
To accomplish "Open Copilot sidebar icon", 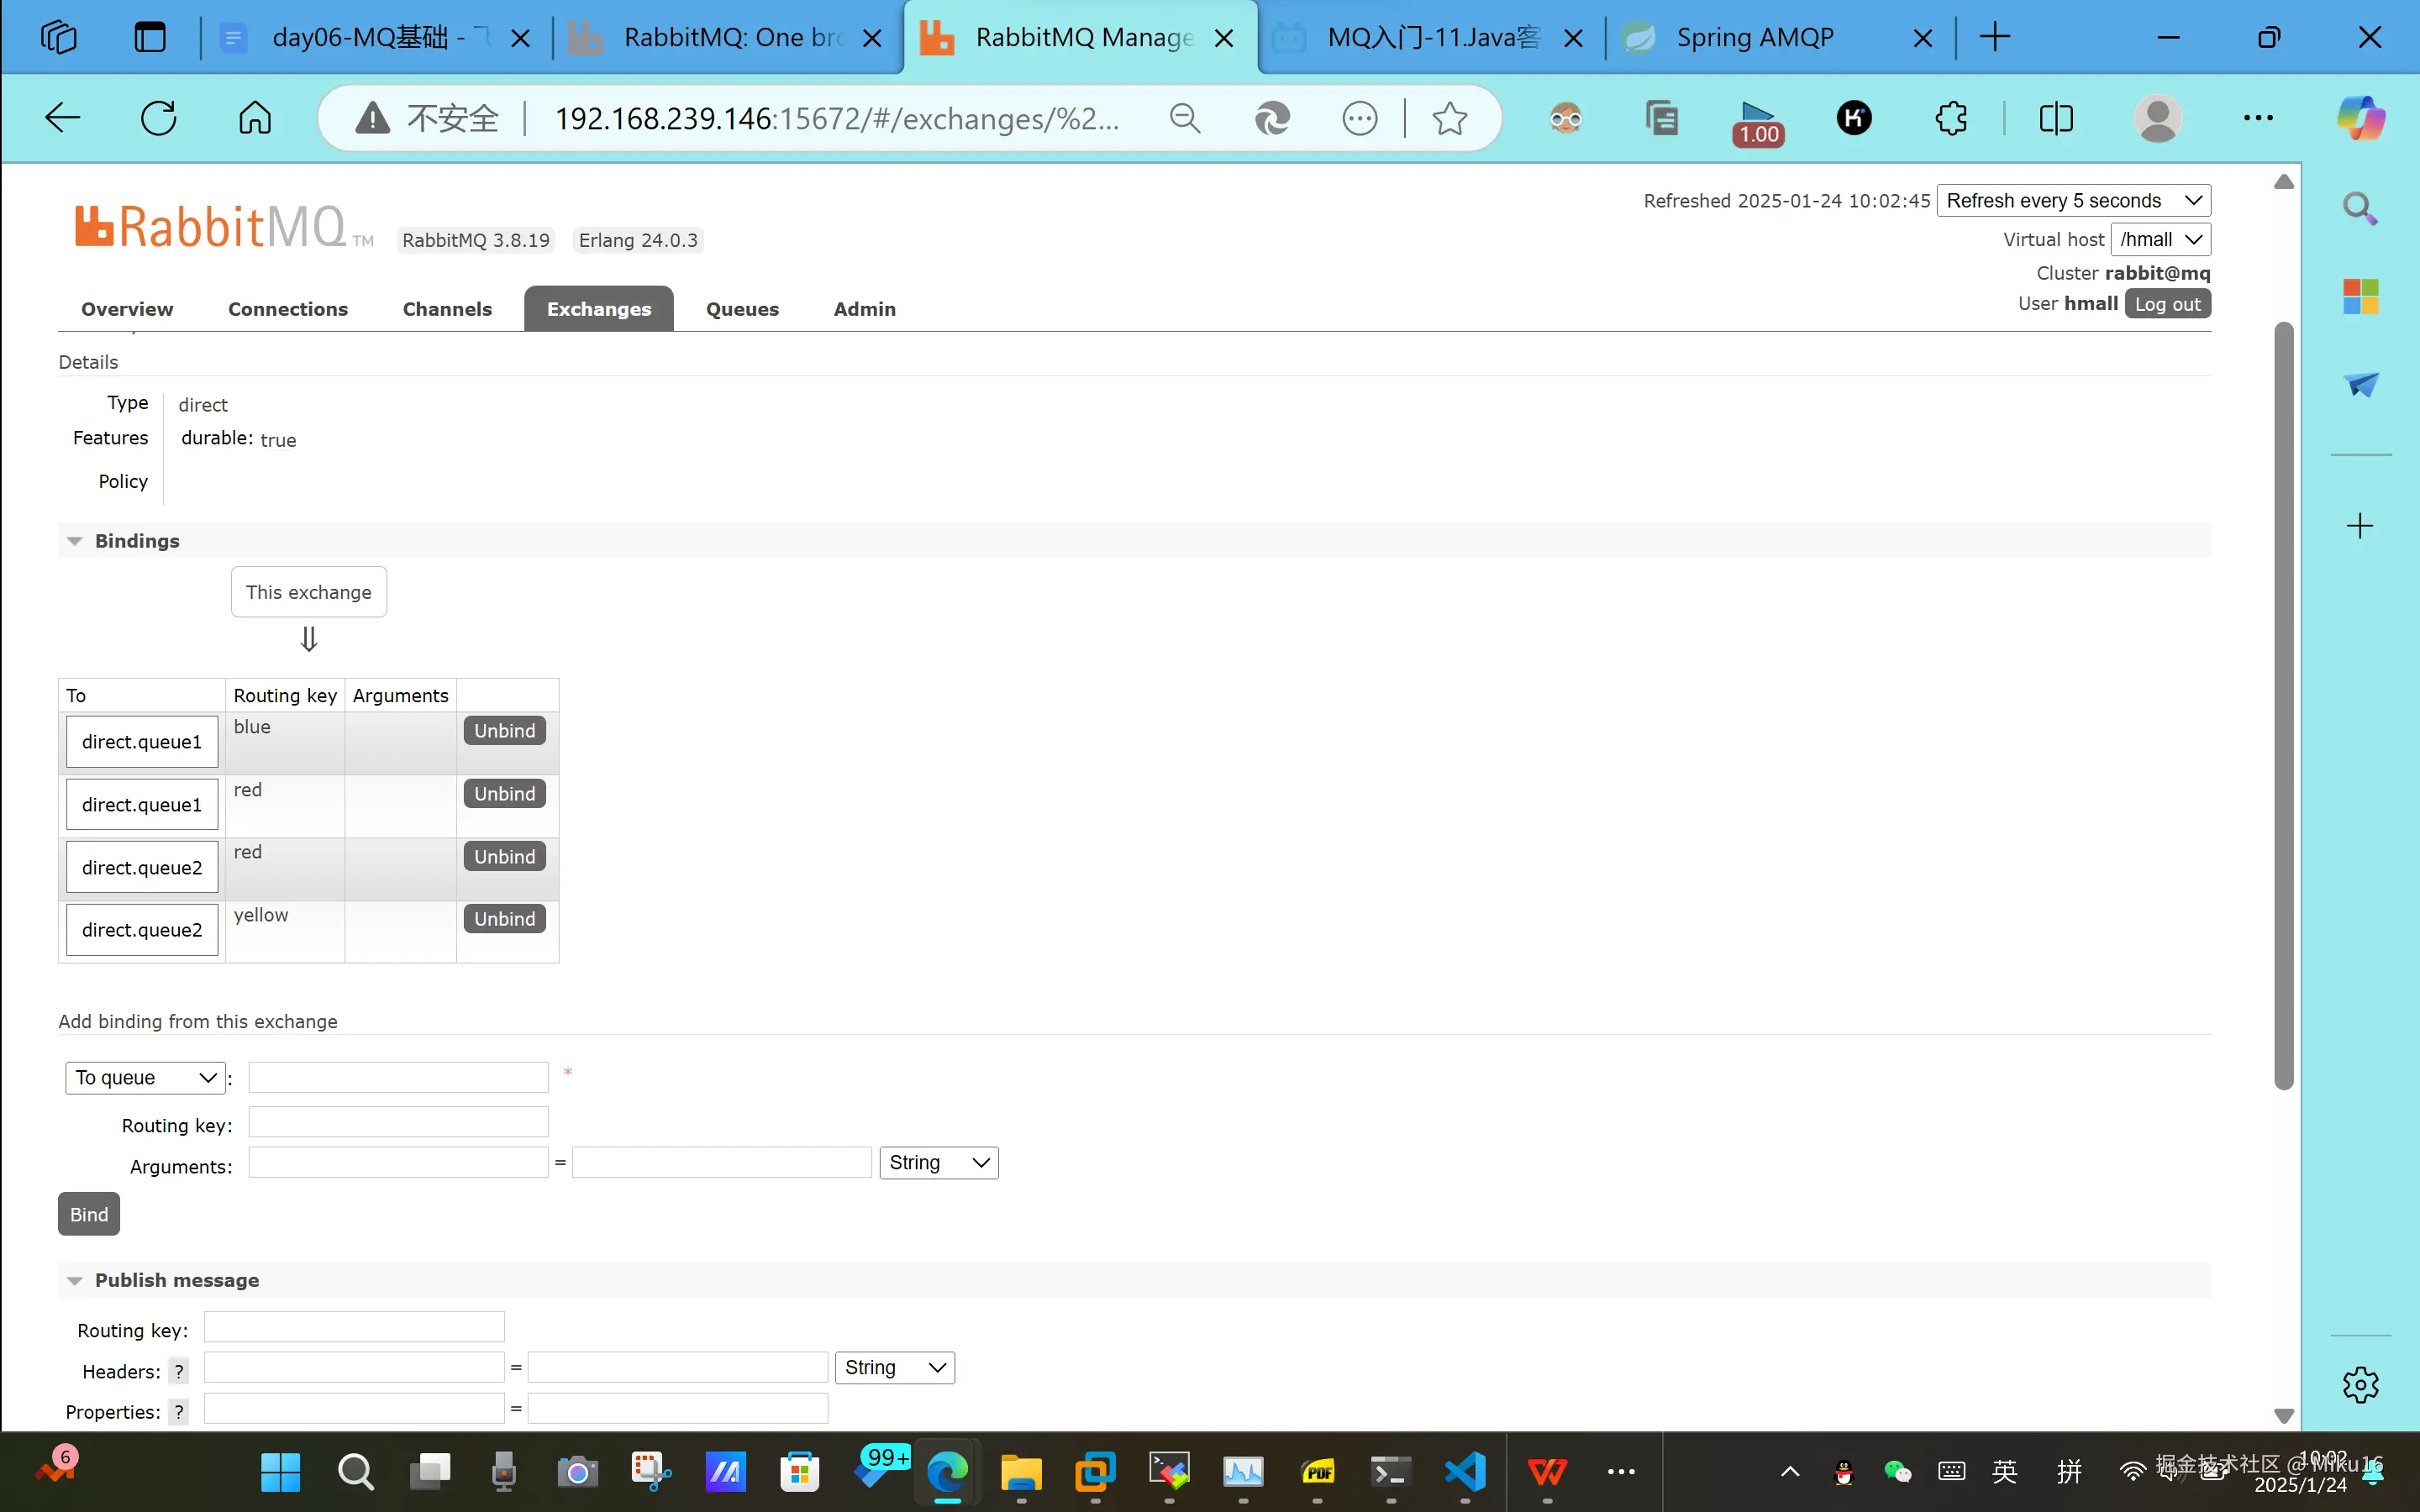I will [2360, 118].
